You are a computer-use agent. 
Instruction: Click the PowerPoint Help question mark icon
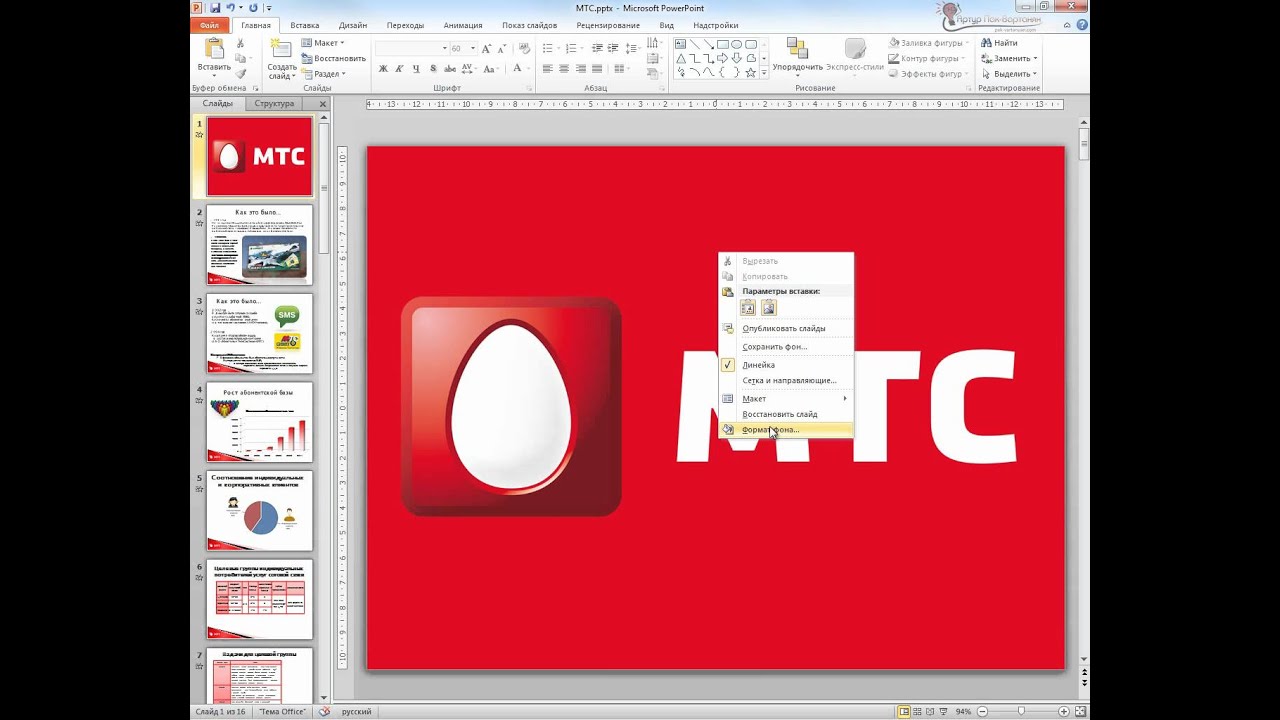[x=1082, y=25]
